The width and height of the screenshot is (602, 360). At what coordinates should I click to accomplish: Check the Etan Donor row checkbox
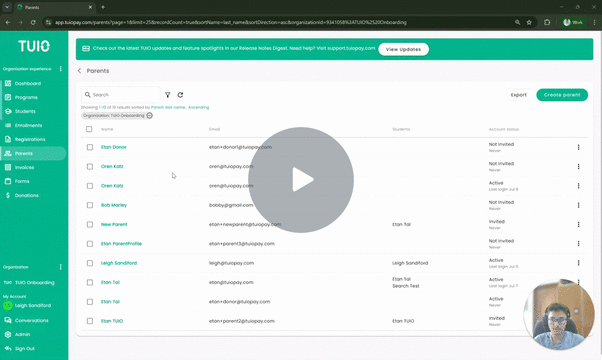(90, 147)
